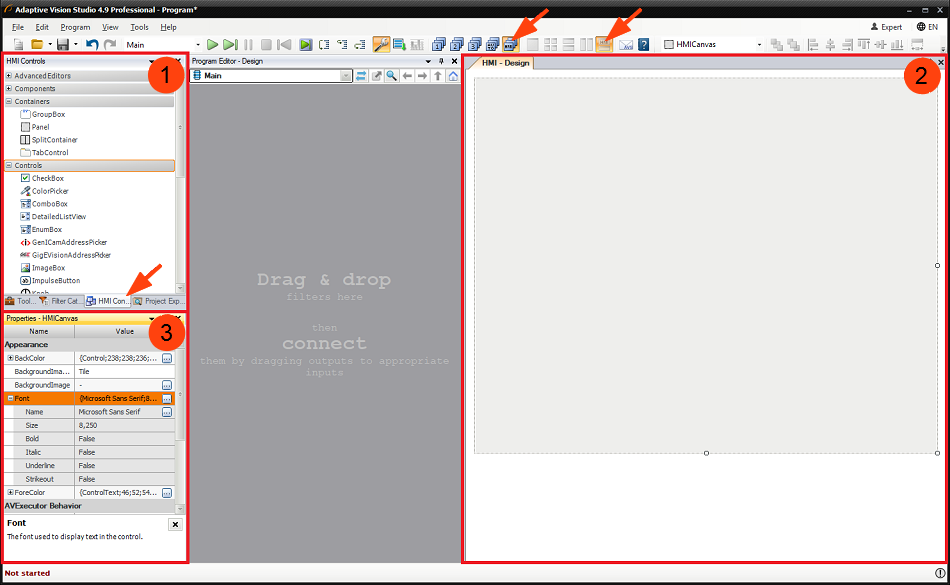
Task: Toggle the Underline font property value
Action: (x=118, y=466)
